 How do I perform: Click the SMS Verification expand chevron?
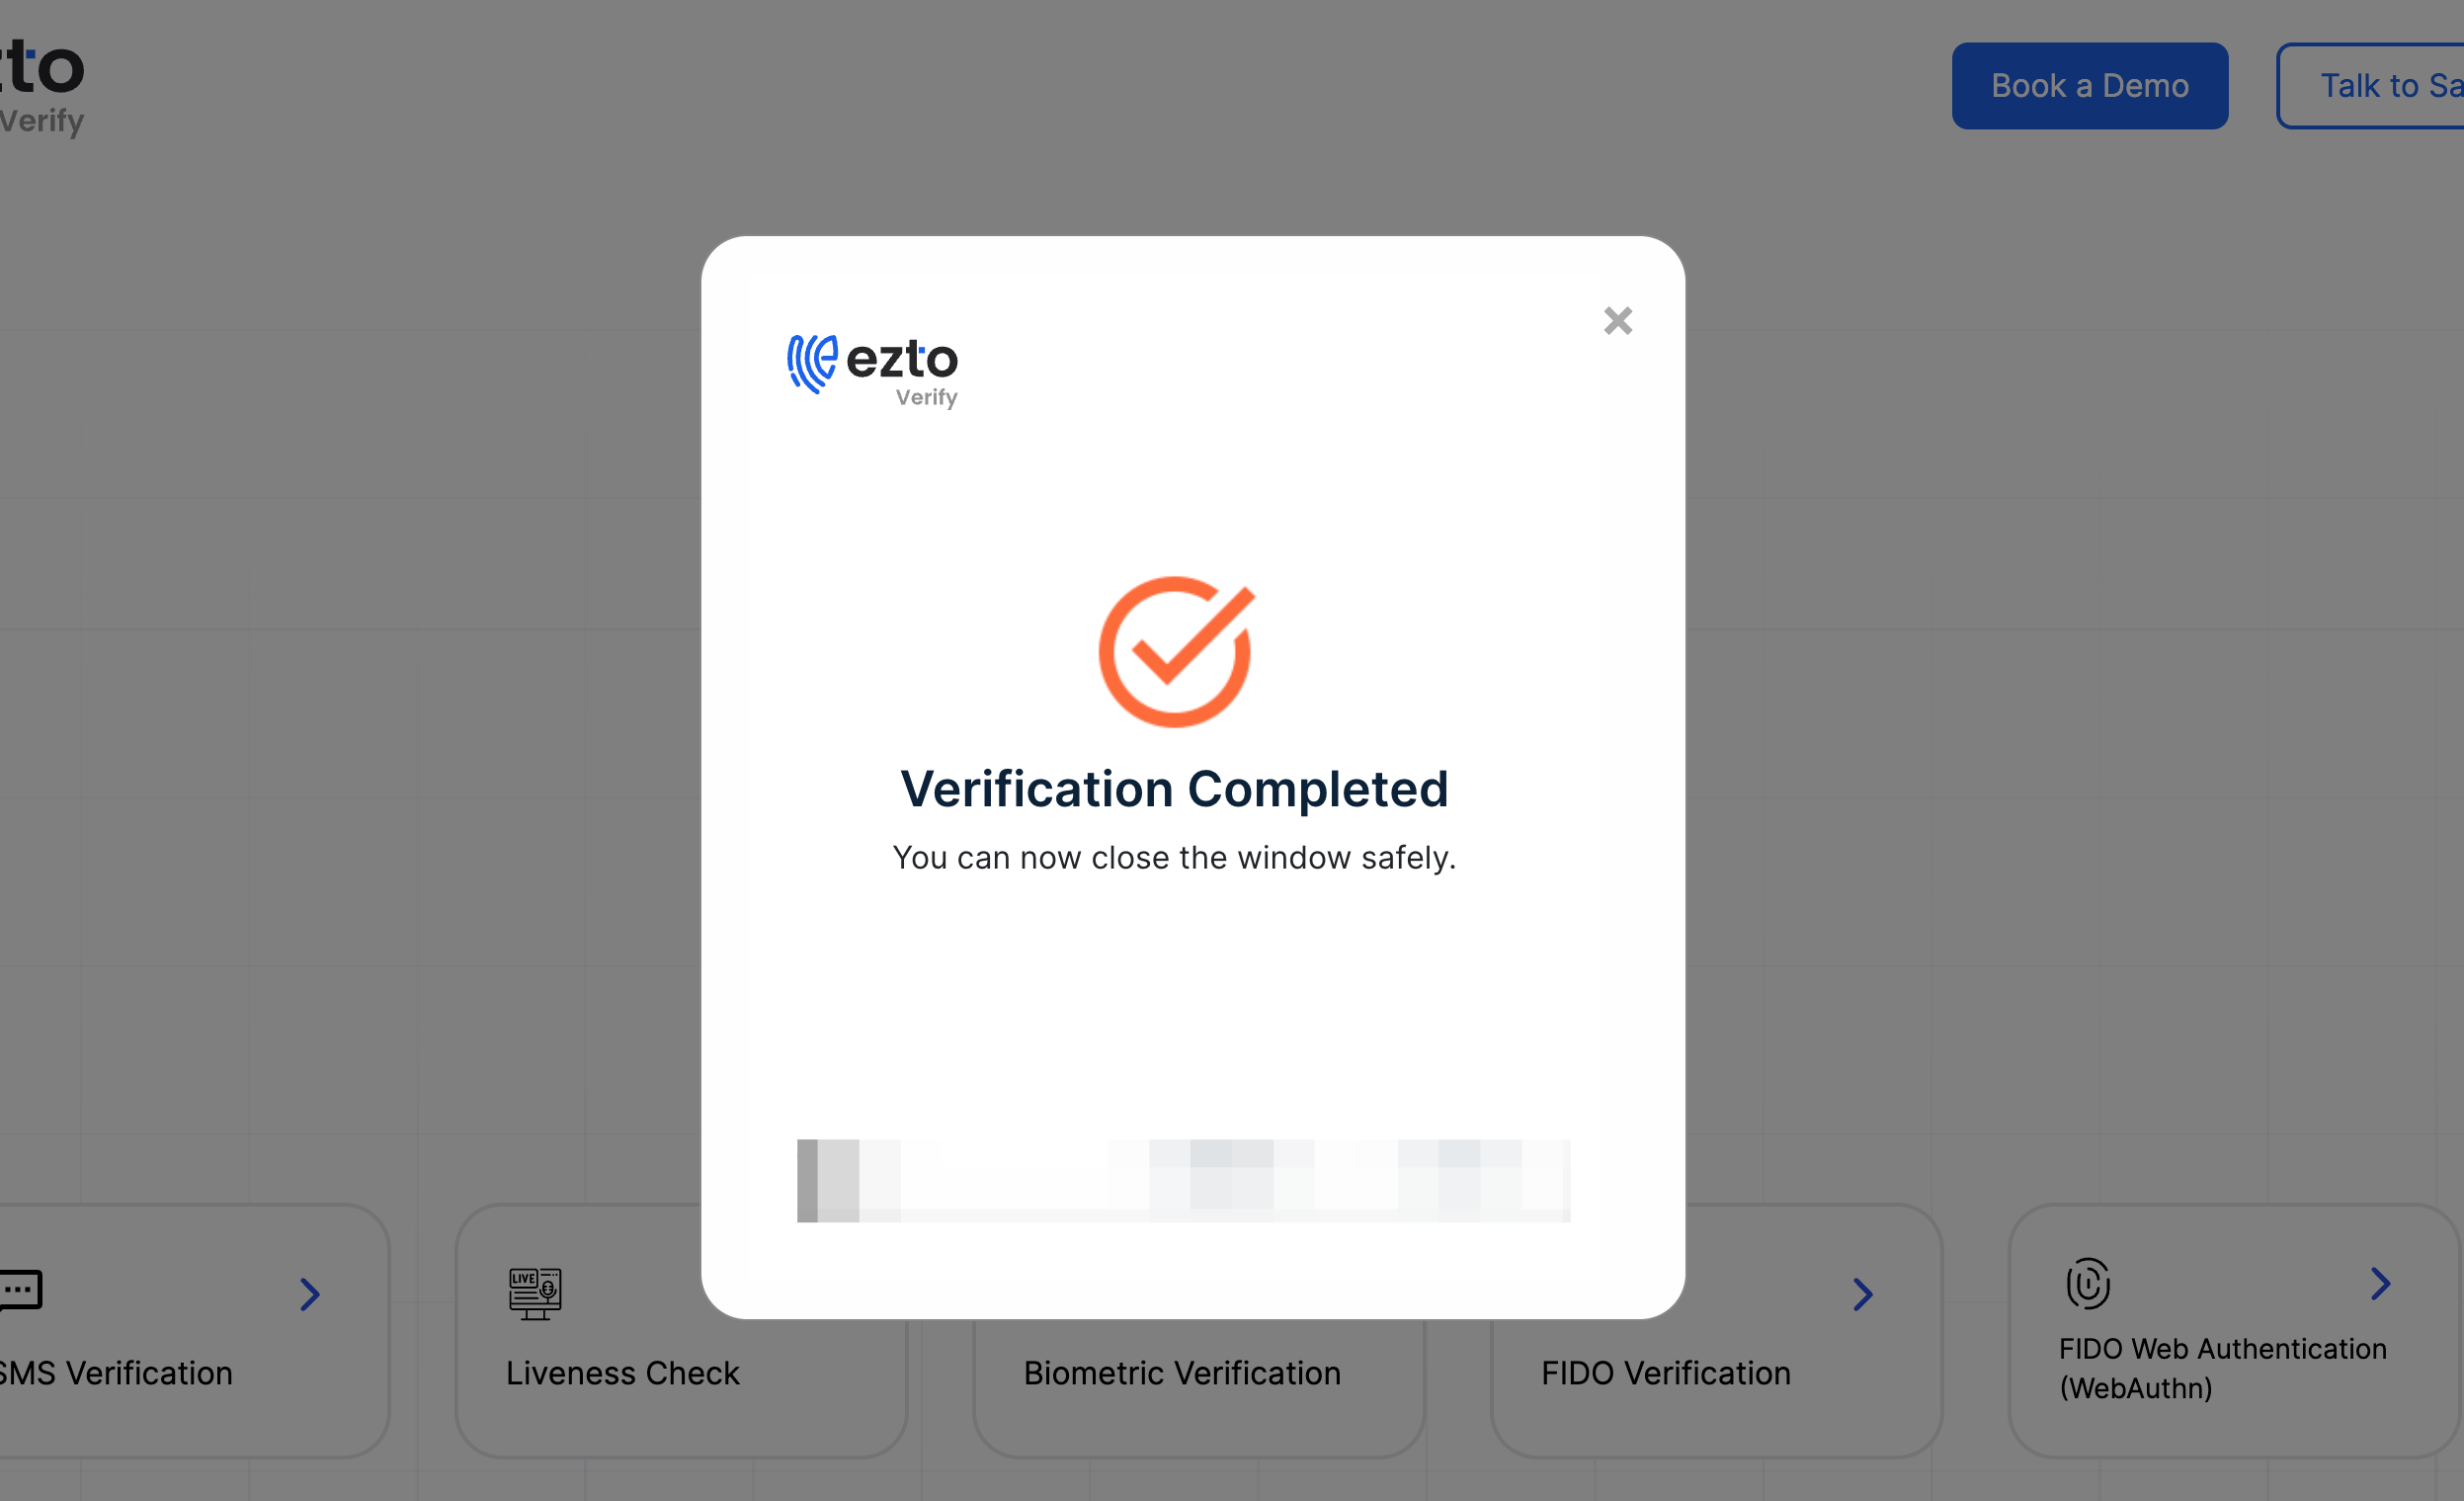(x=308, y=1292)
